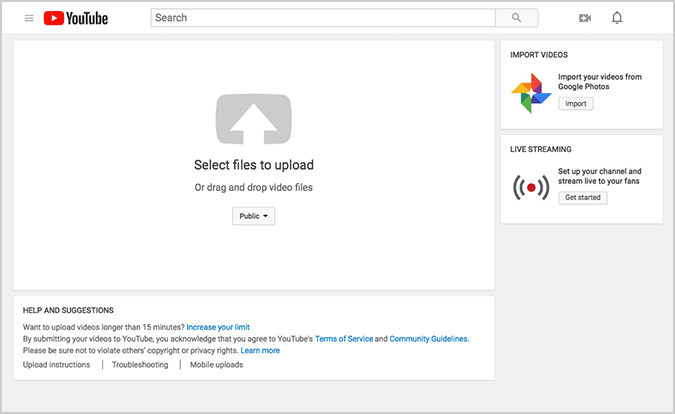
Task: Click the search magnifier button
Action: [x=516, y=18]
